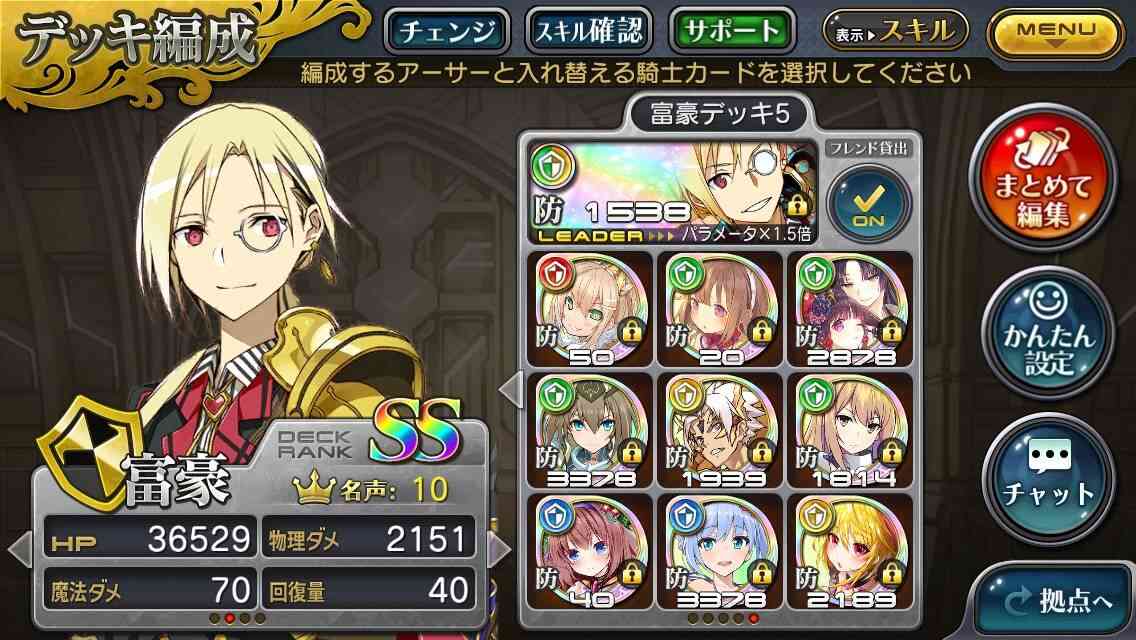The image size is (1136, 640).
Task: Toggle the 表示 スキル display mode
Action: [895, 31]
